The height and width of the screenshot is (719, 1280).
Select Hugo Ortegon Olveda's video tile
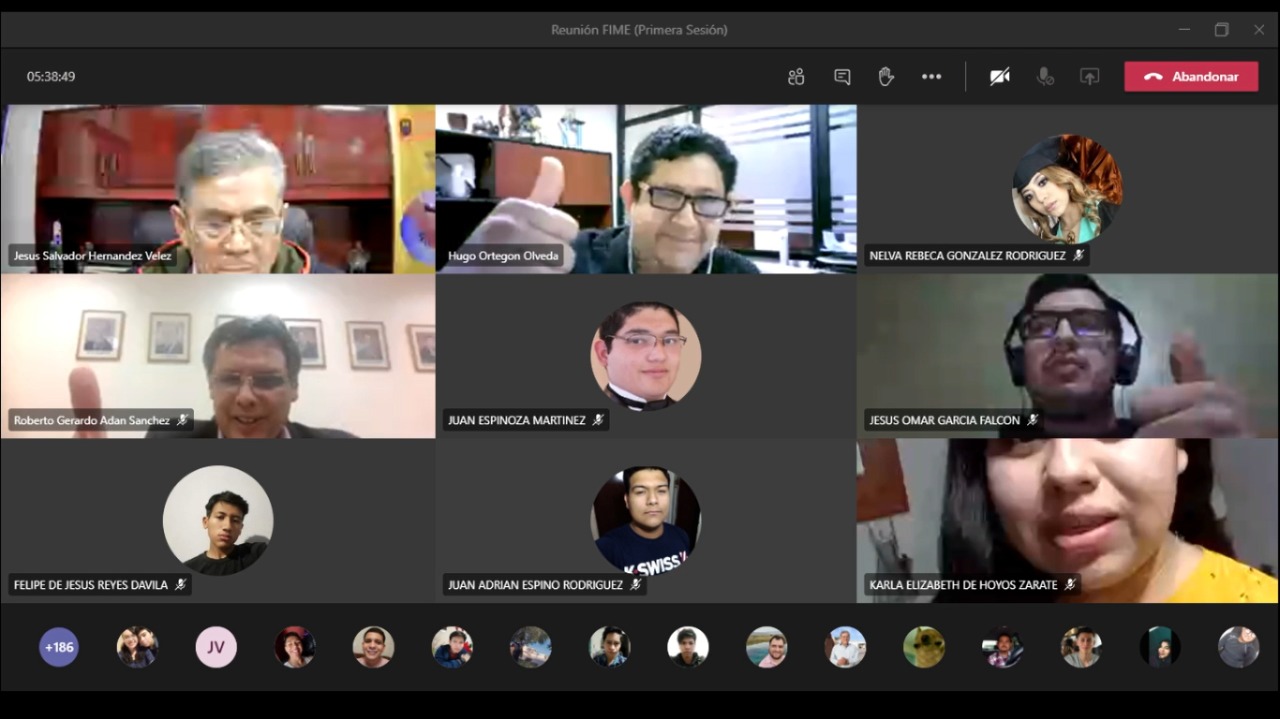pyautogui.click(x=645, y=188)
